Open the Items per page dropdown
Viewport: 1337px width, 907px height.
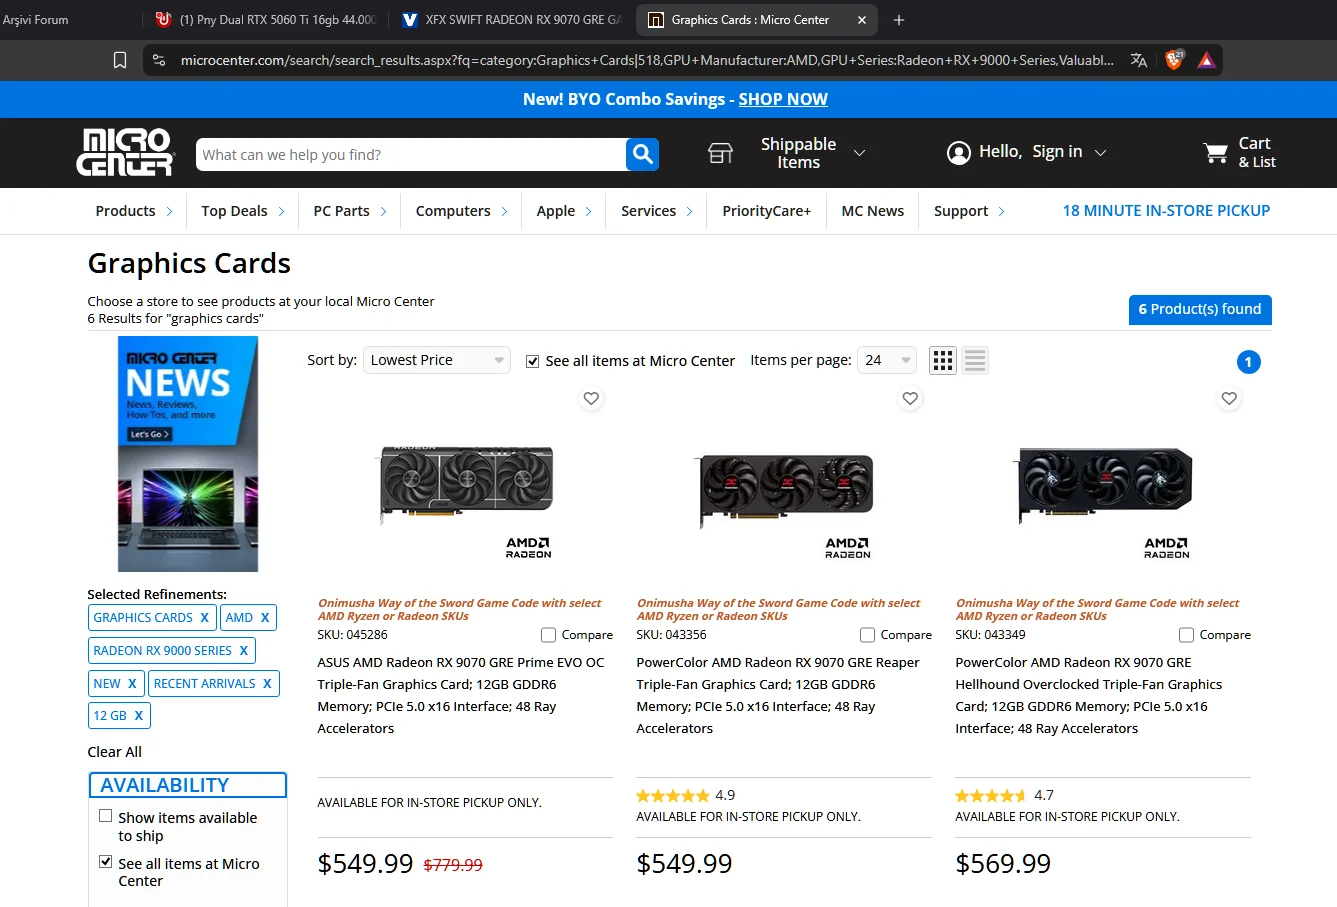pos(887,360)
